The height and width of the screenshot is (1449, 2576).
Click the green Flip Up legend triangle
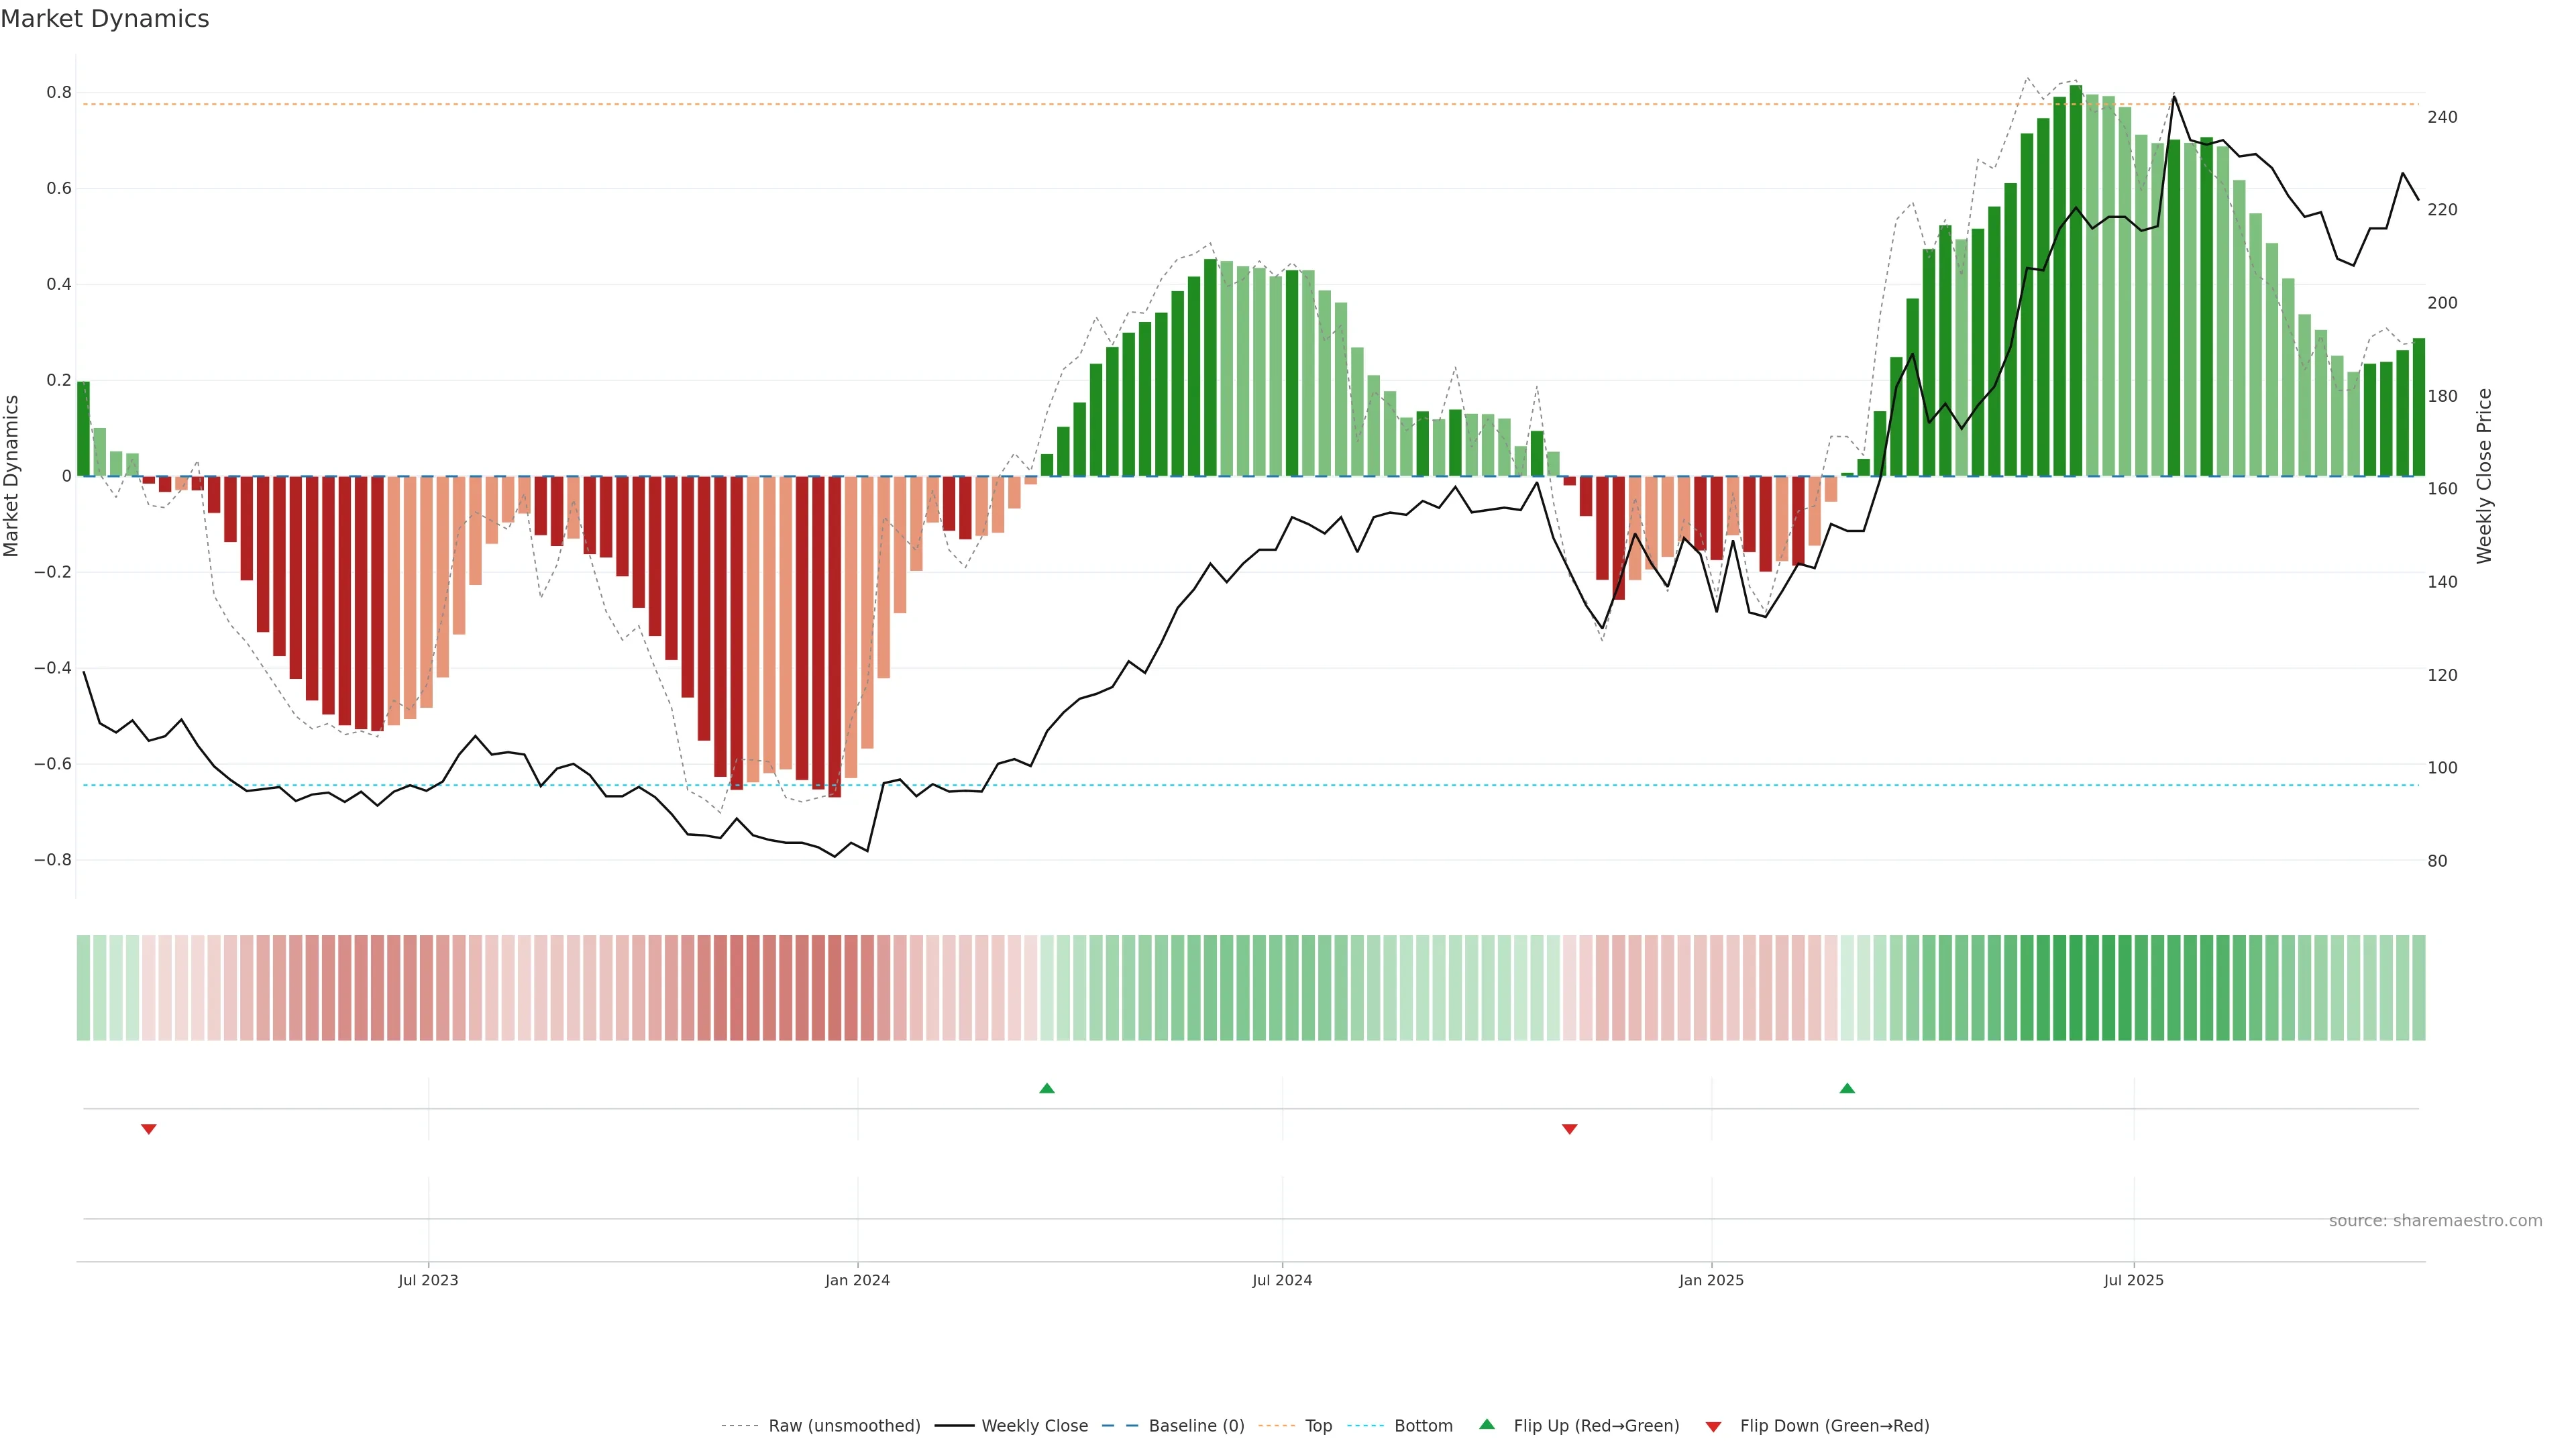point(1487,1424)
